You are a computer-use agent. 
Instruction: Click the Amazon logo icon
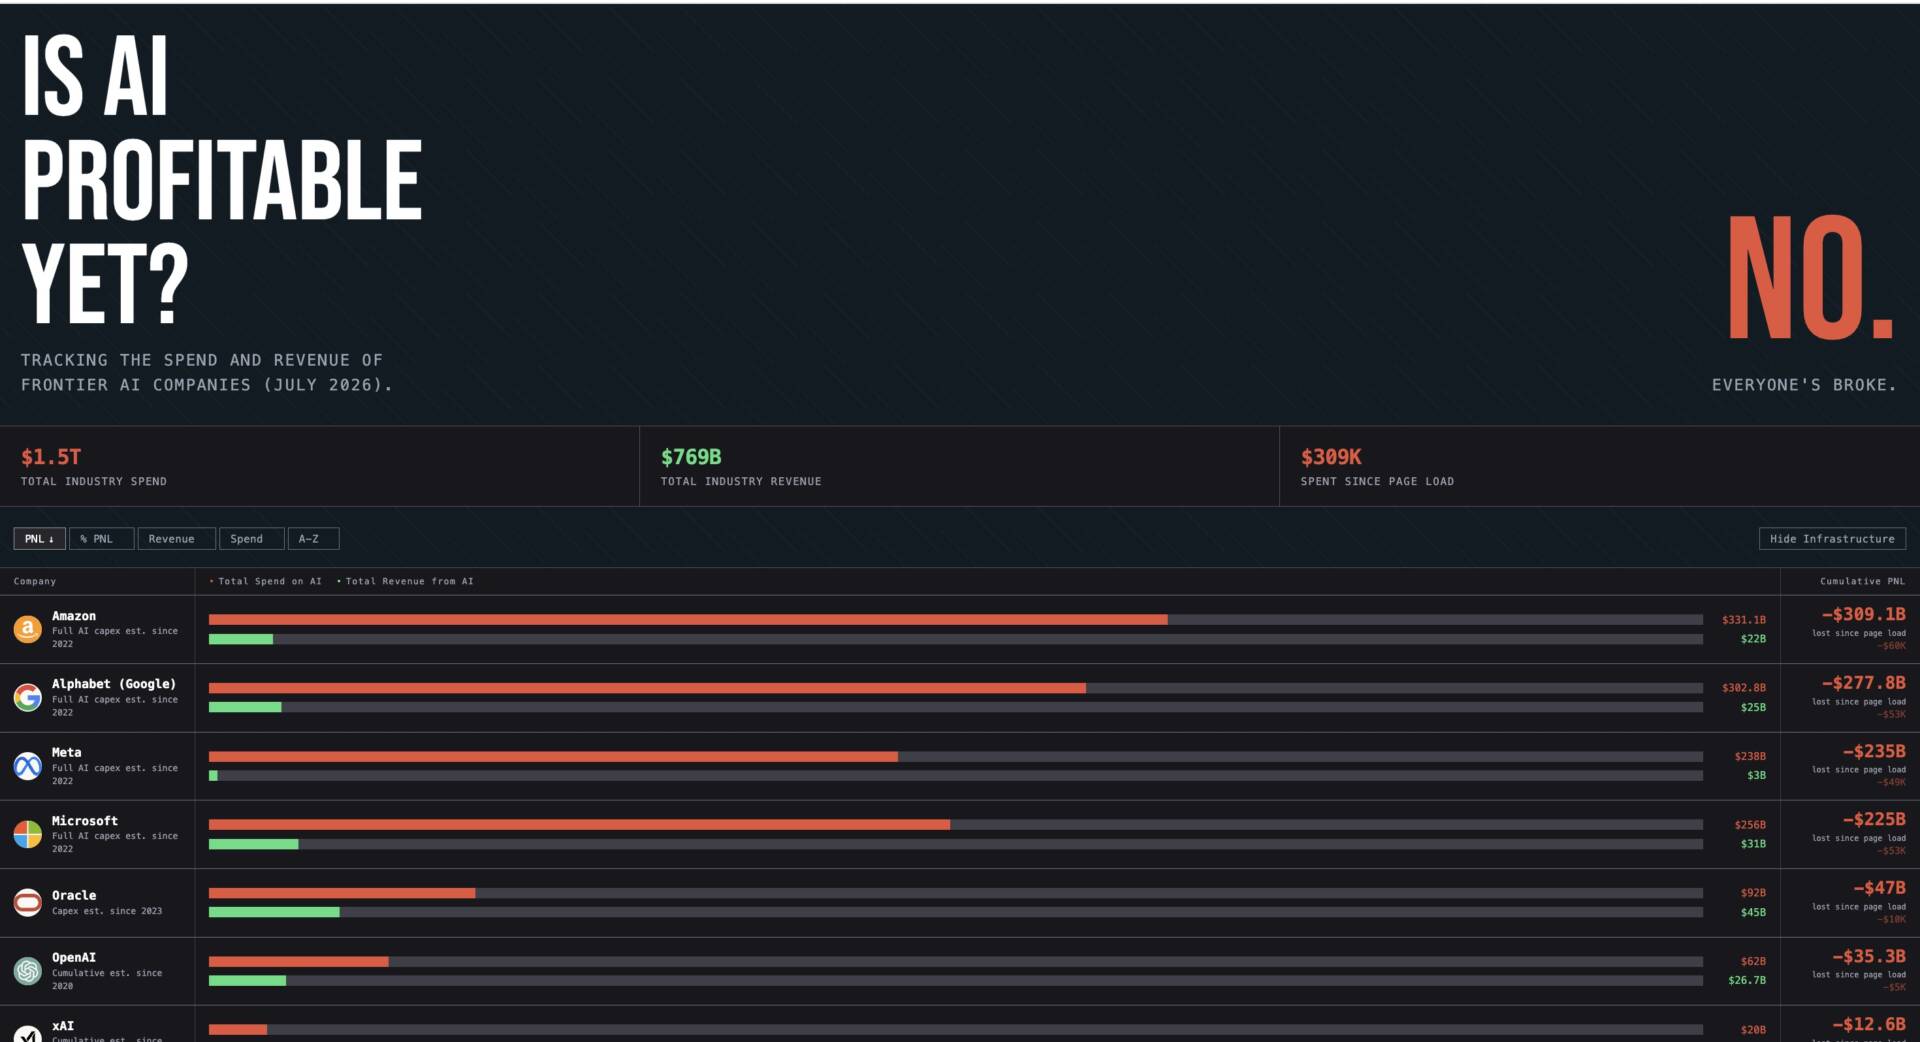[27, 629]
